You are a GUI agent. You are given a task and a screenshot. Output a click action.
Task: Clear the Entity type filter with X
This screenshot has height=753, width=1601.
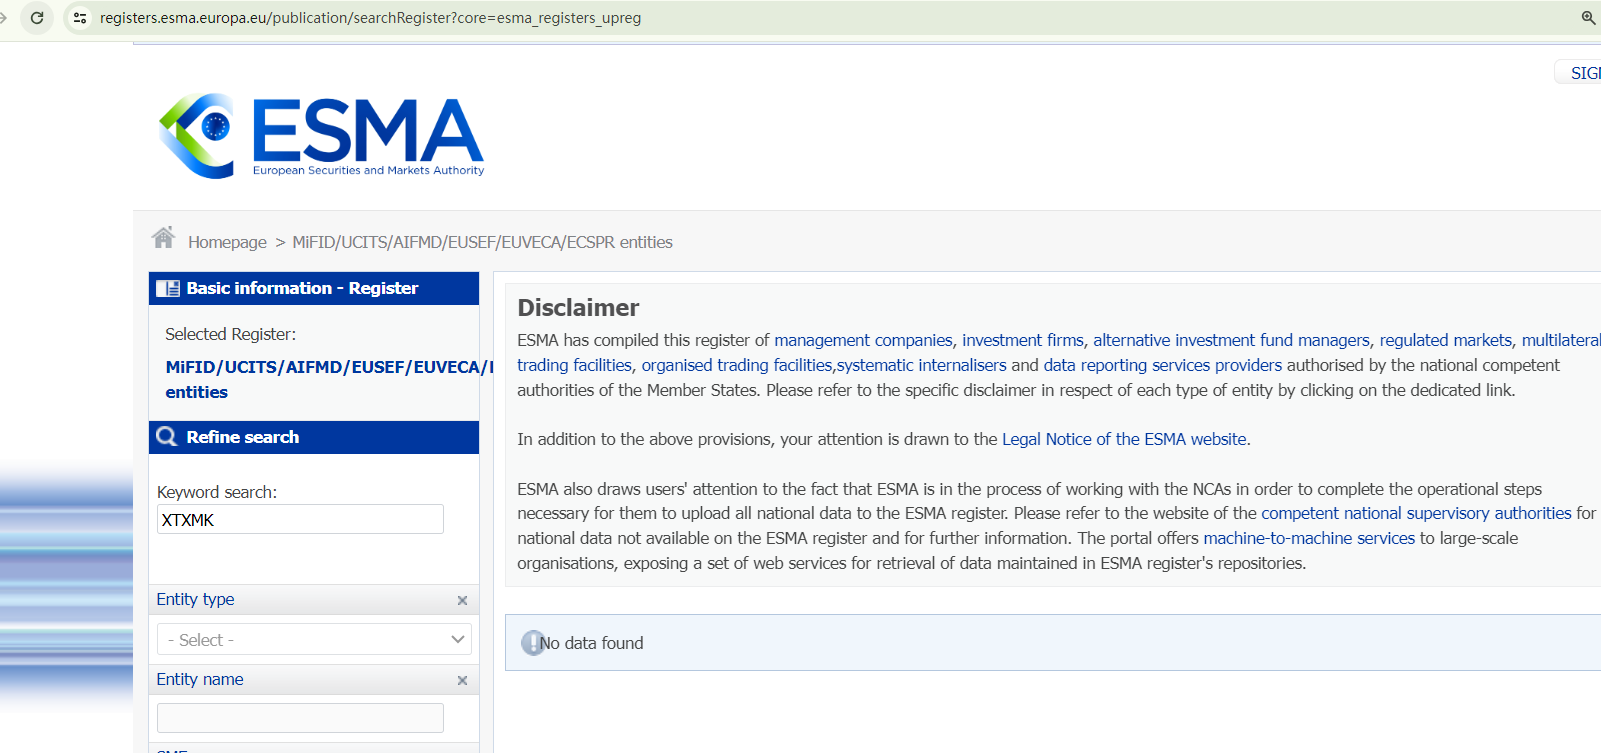[x=462, y=600]
